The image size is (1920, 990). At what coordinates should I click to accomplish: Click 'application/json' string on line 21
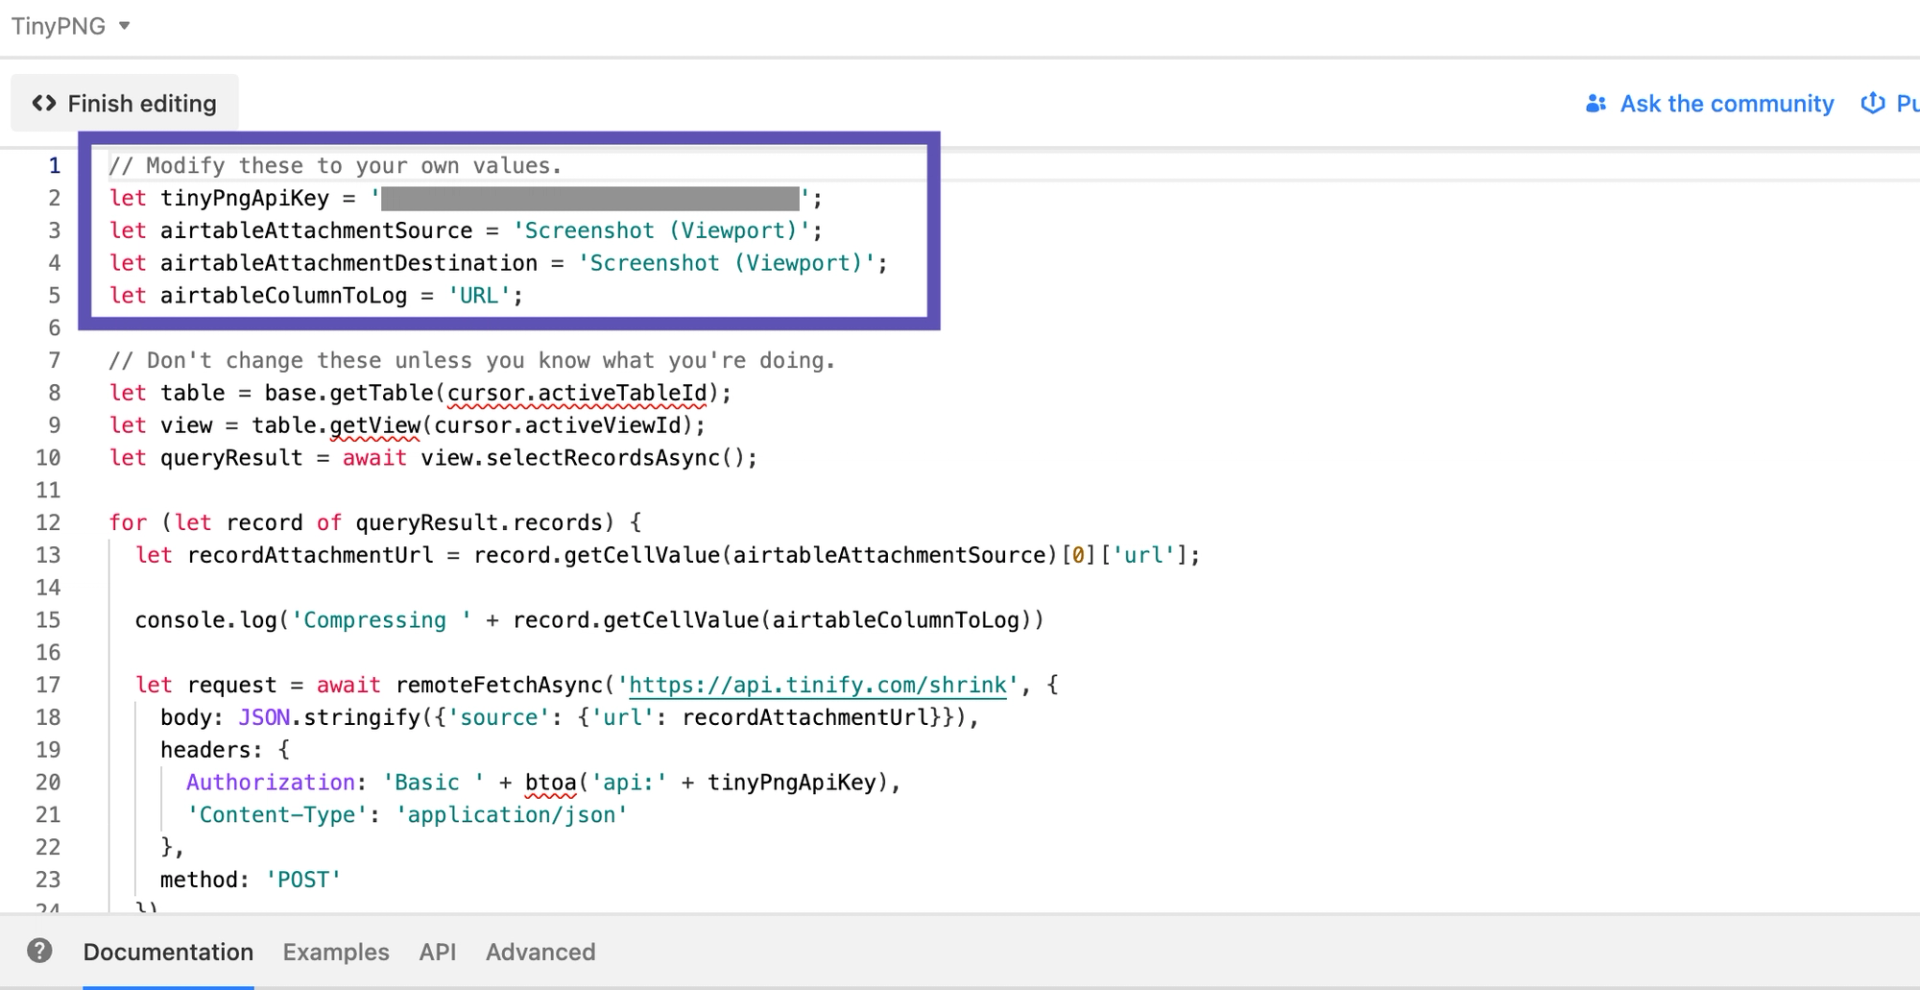coord(512,815)
